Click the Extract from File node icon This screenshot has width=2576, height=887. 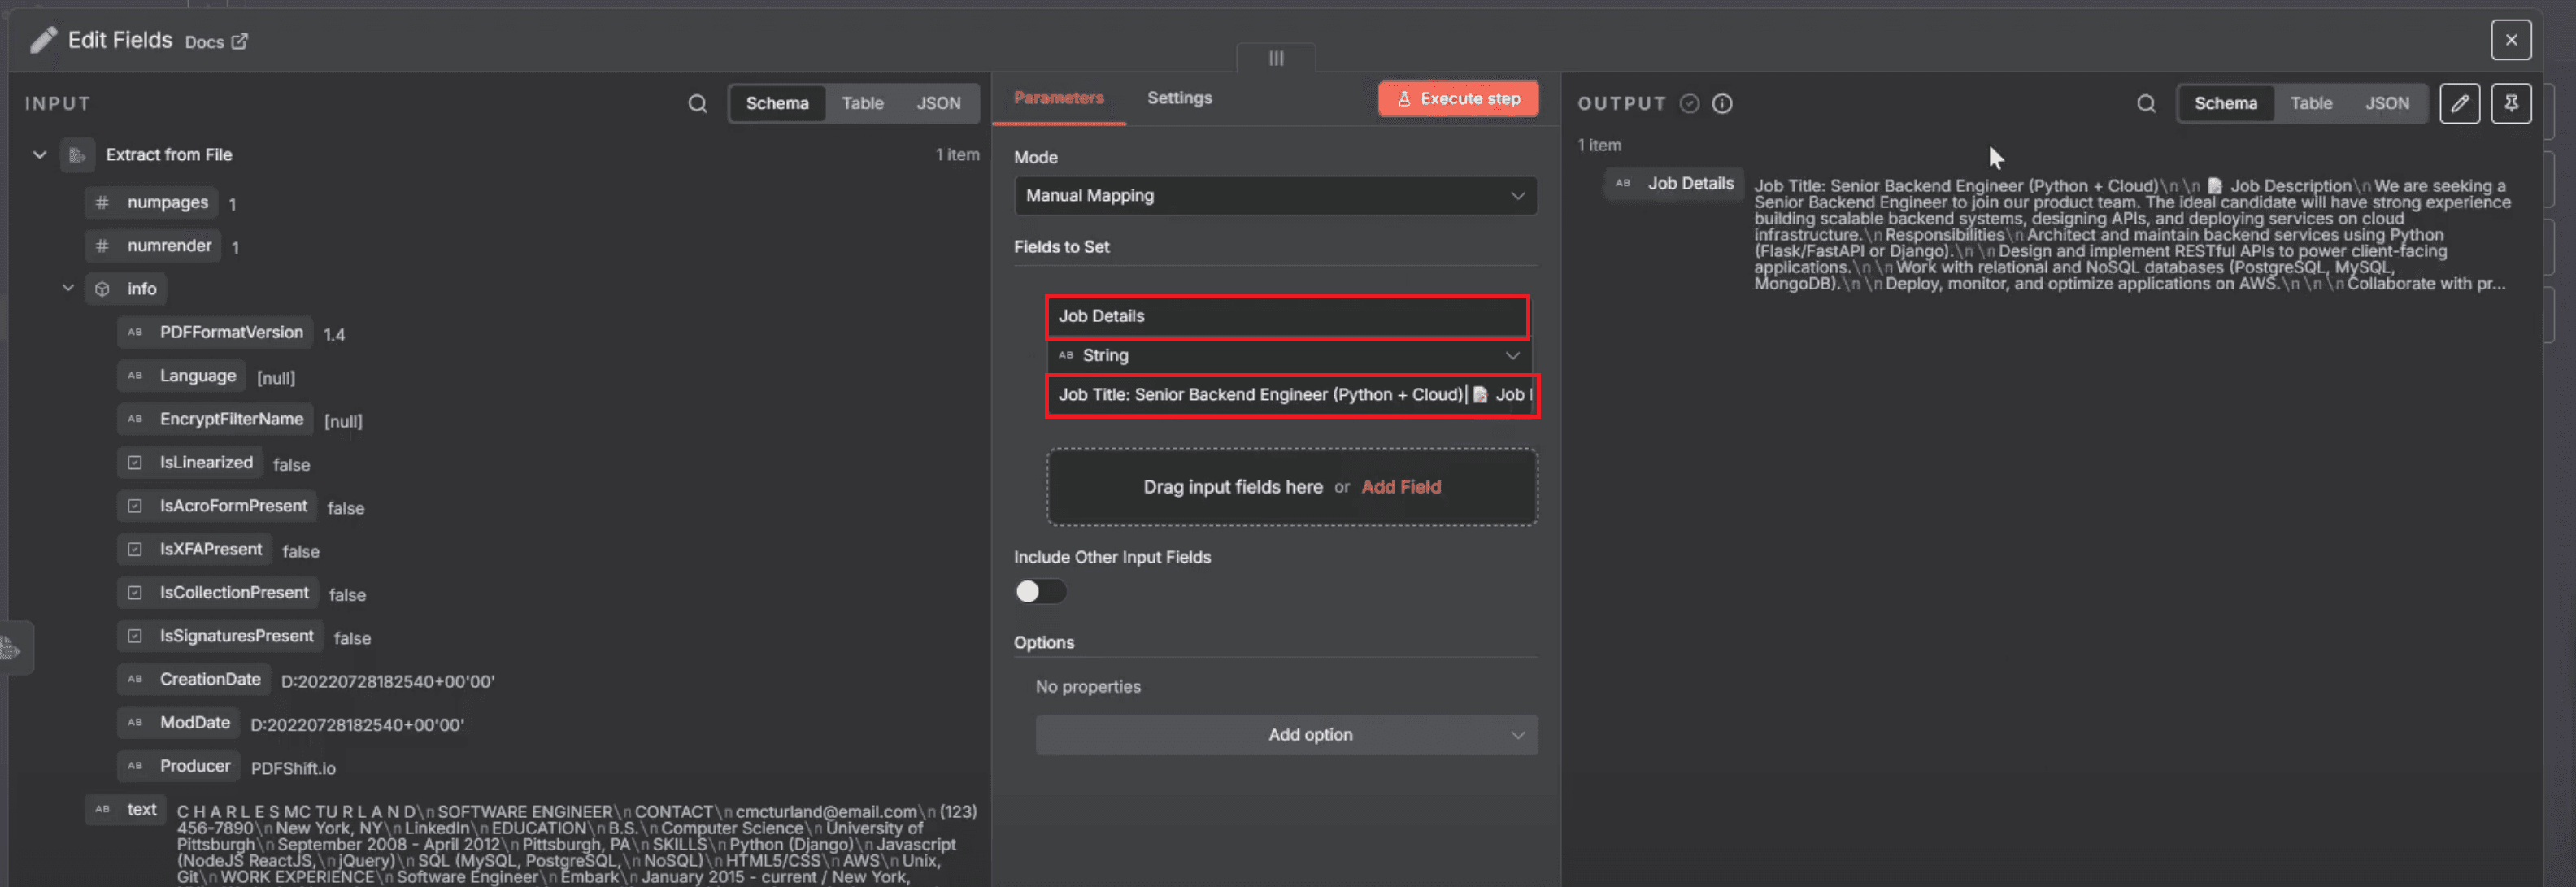pyautogui.click(x=77, y=155)
